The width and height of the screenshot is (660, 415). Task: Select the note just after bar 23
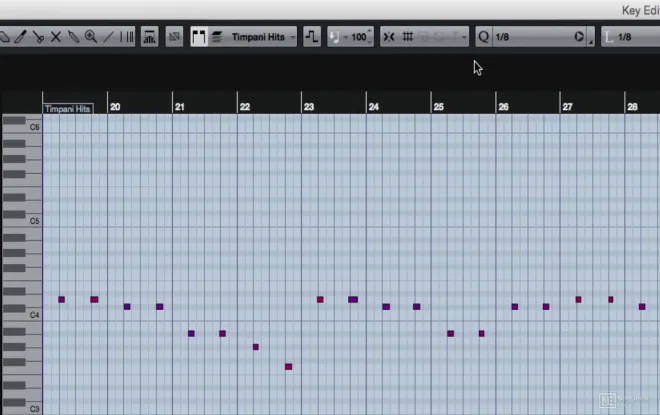click(x=320, y=300)
